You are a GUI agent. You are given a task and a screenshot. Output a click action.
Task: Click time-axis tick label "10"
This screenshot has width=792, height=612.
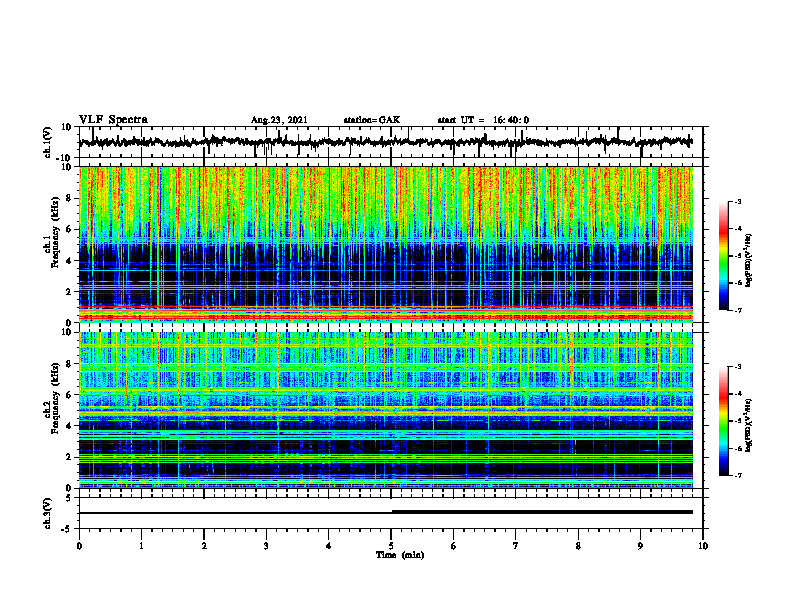(x=703, y=546)
